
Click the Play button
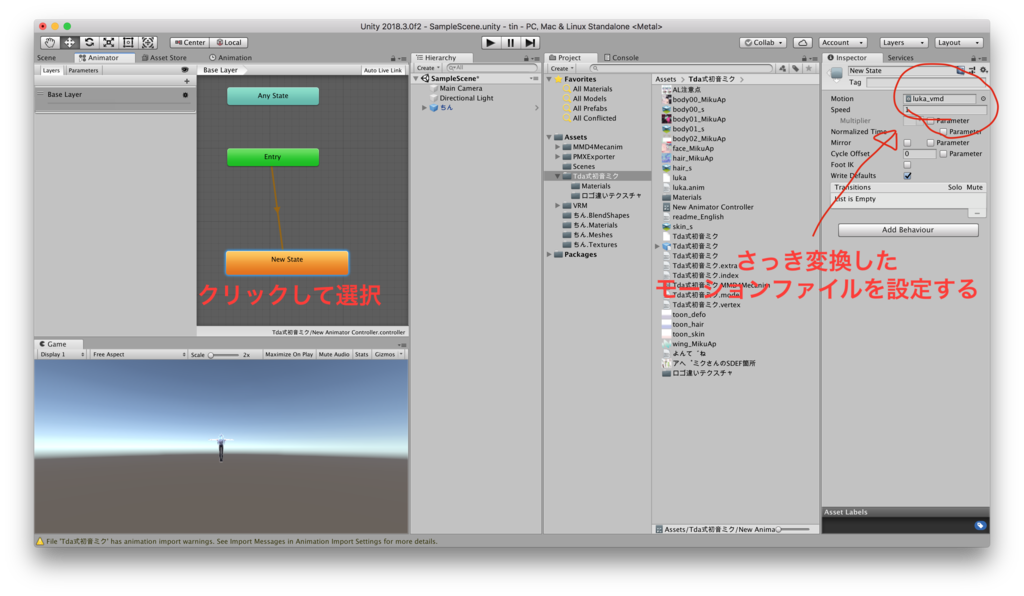pyautogui.click(x=490, y=42)
